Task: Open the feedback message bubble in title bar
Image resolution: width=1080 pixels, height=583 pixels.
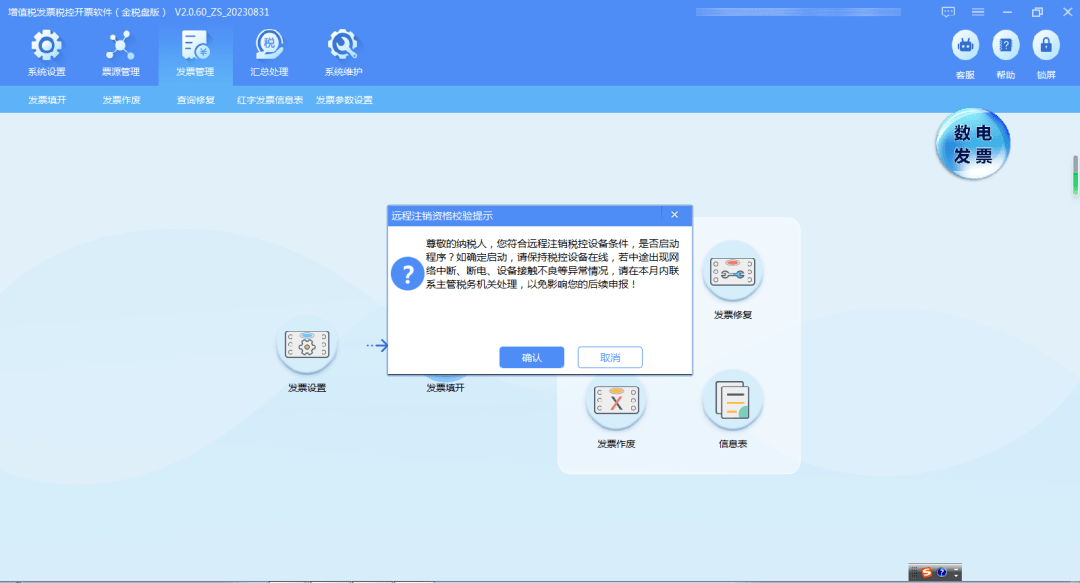Action: tap(947, 12)
